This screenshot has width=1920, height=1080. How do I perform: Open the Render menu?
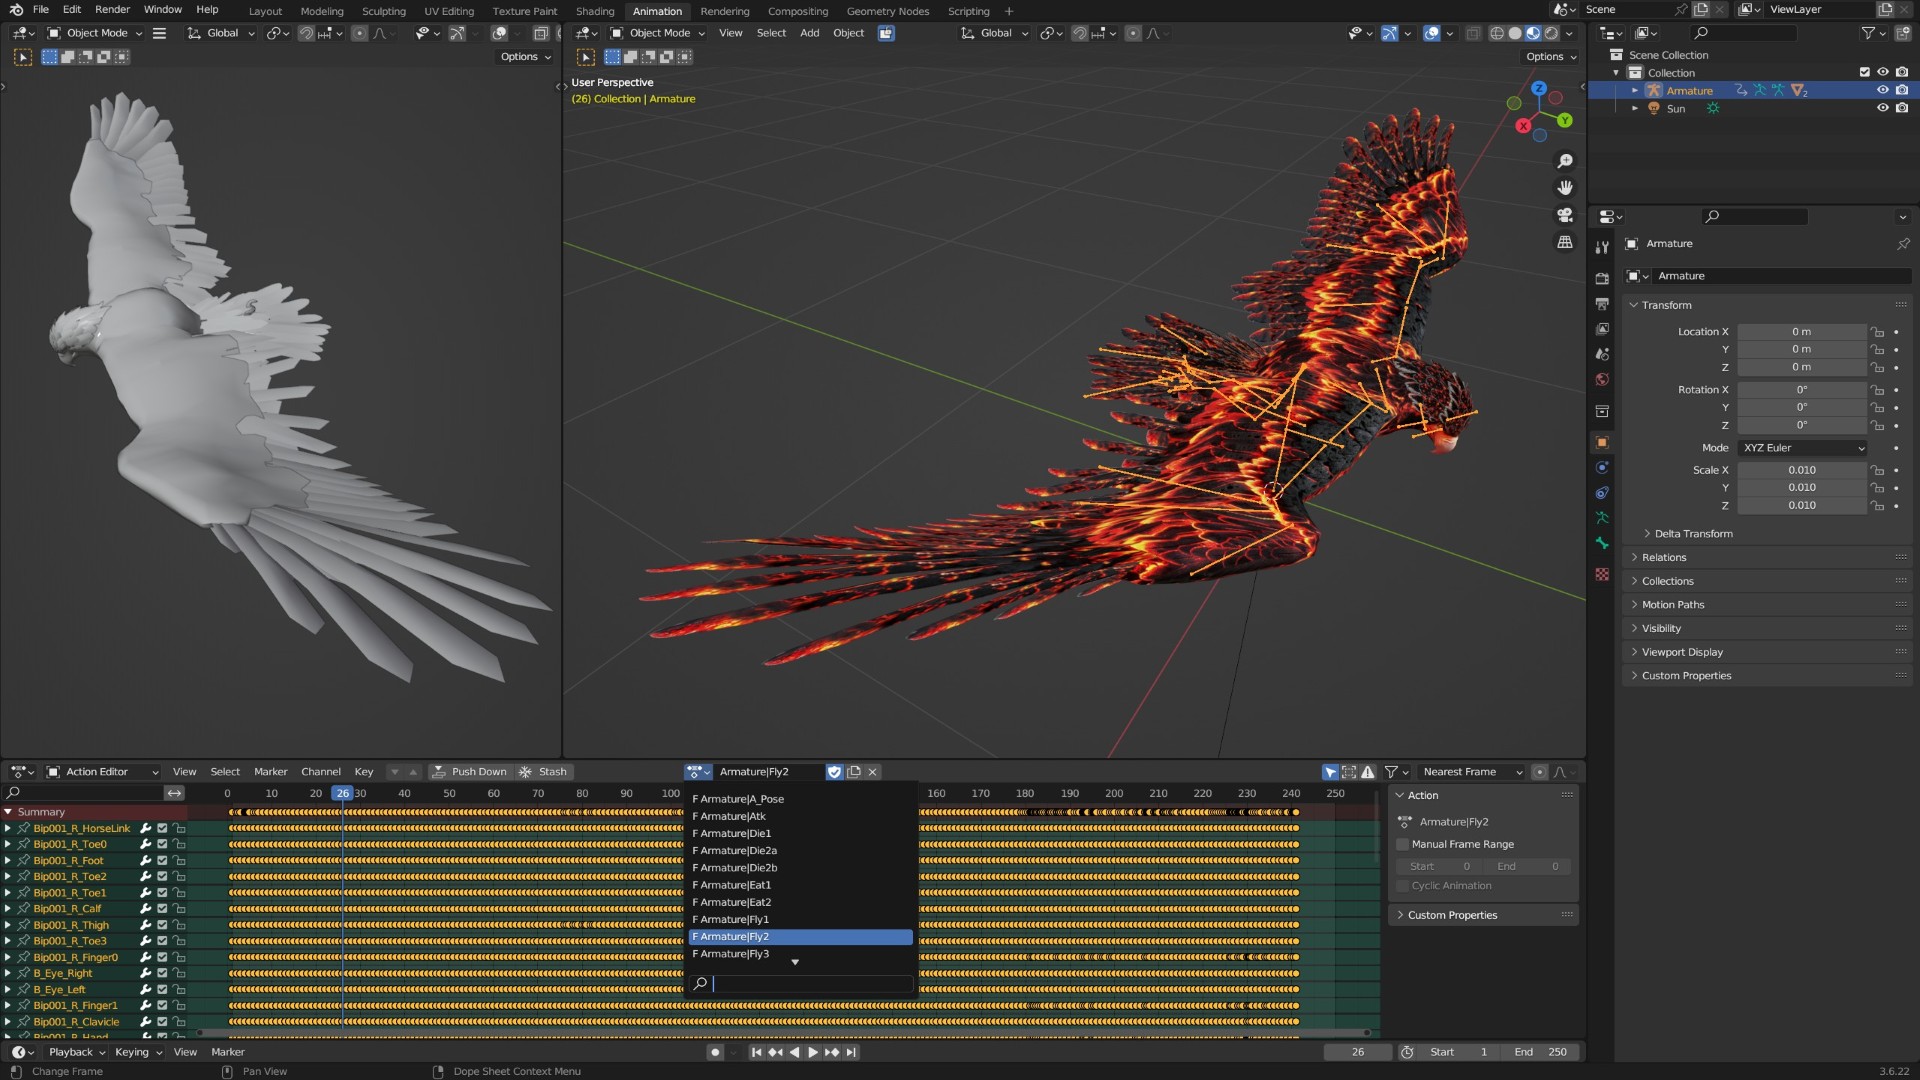(112, 10)
